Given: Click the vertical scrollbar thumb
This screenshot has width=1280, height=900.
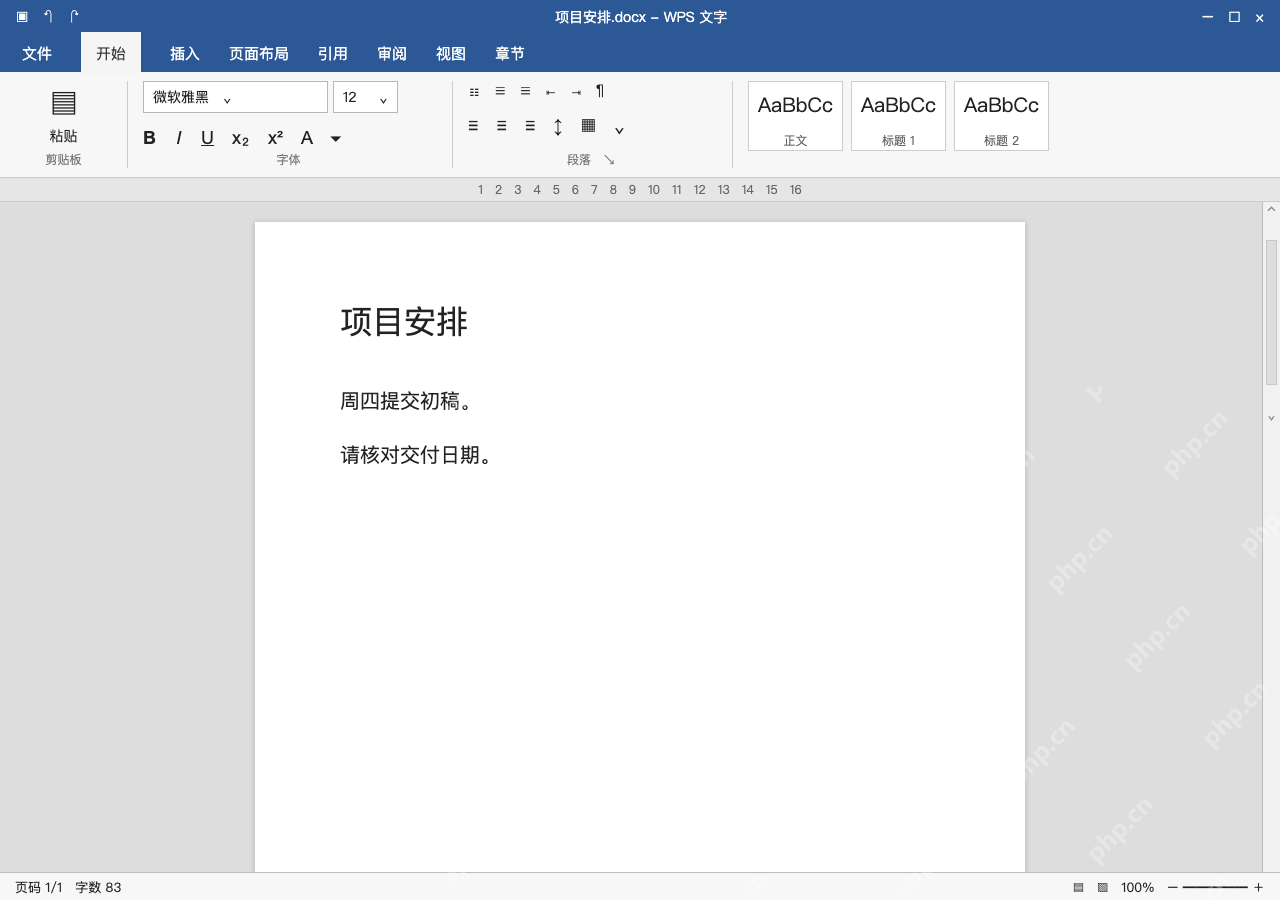Looking at the screenshot, I should [1271, 312].
